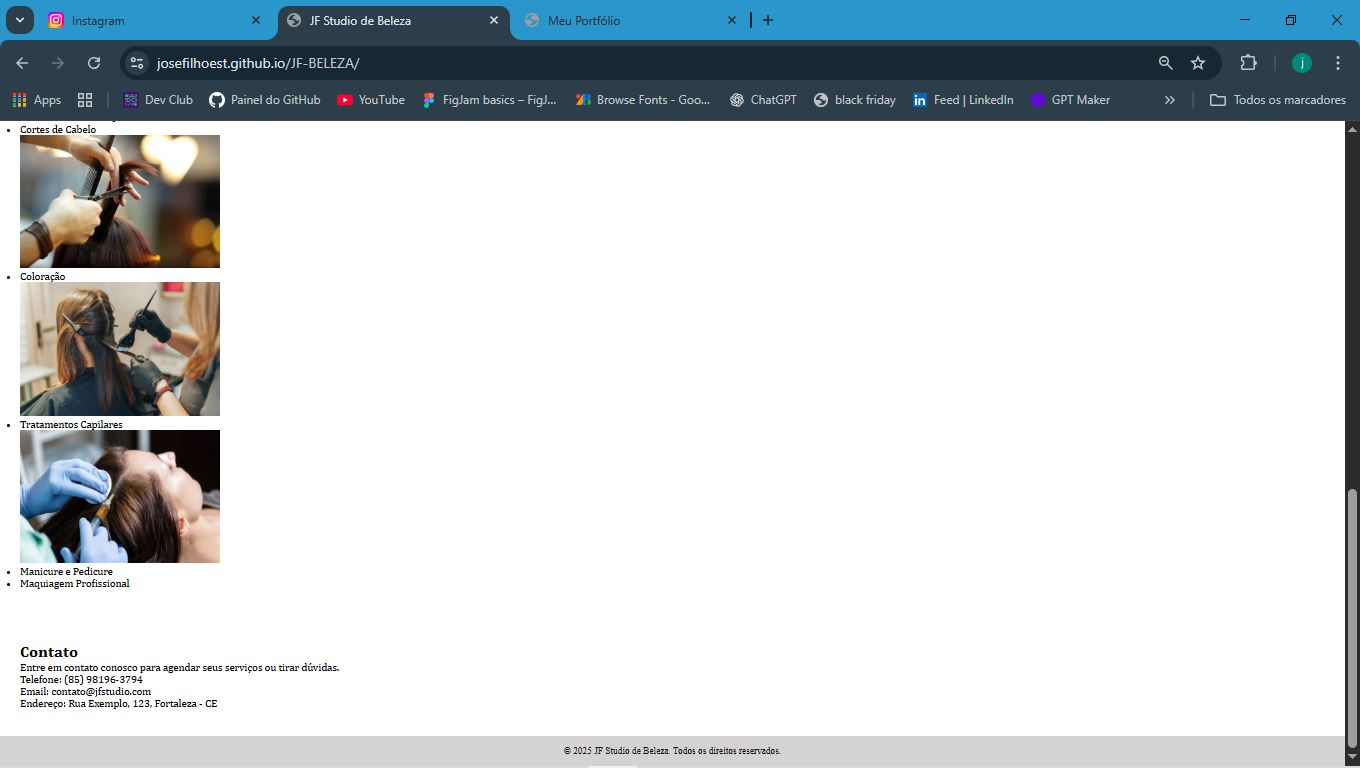Click the scalp treatment image
This screenshot has width=1360, height=768.
point(120,496)
